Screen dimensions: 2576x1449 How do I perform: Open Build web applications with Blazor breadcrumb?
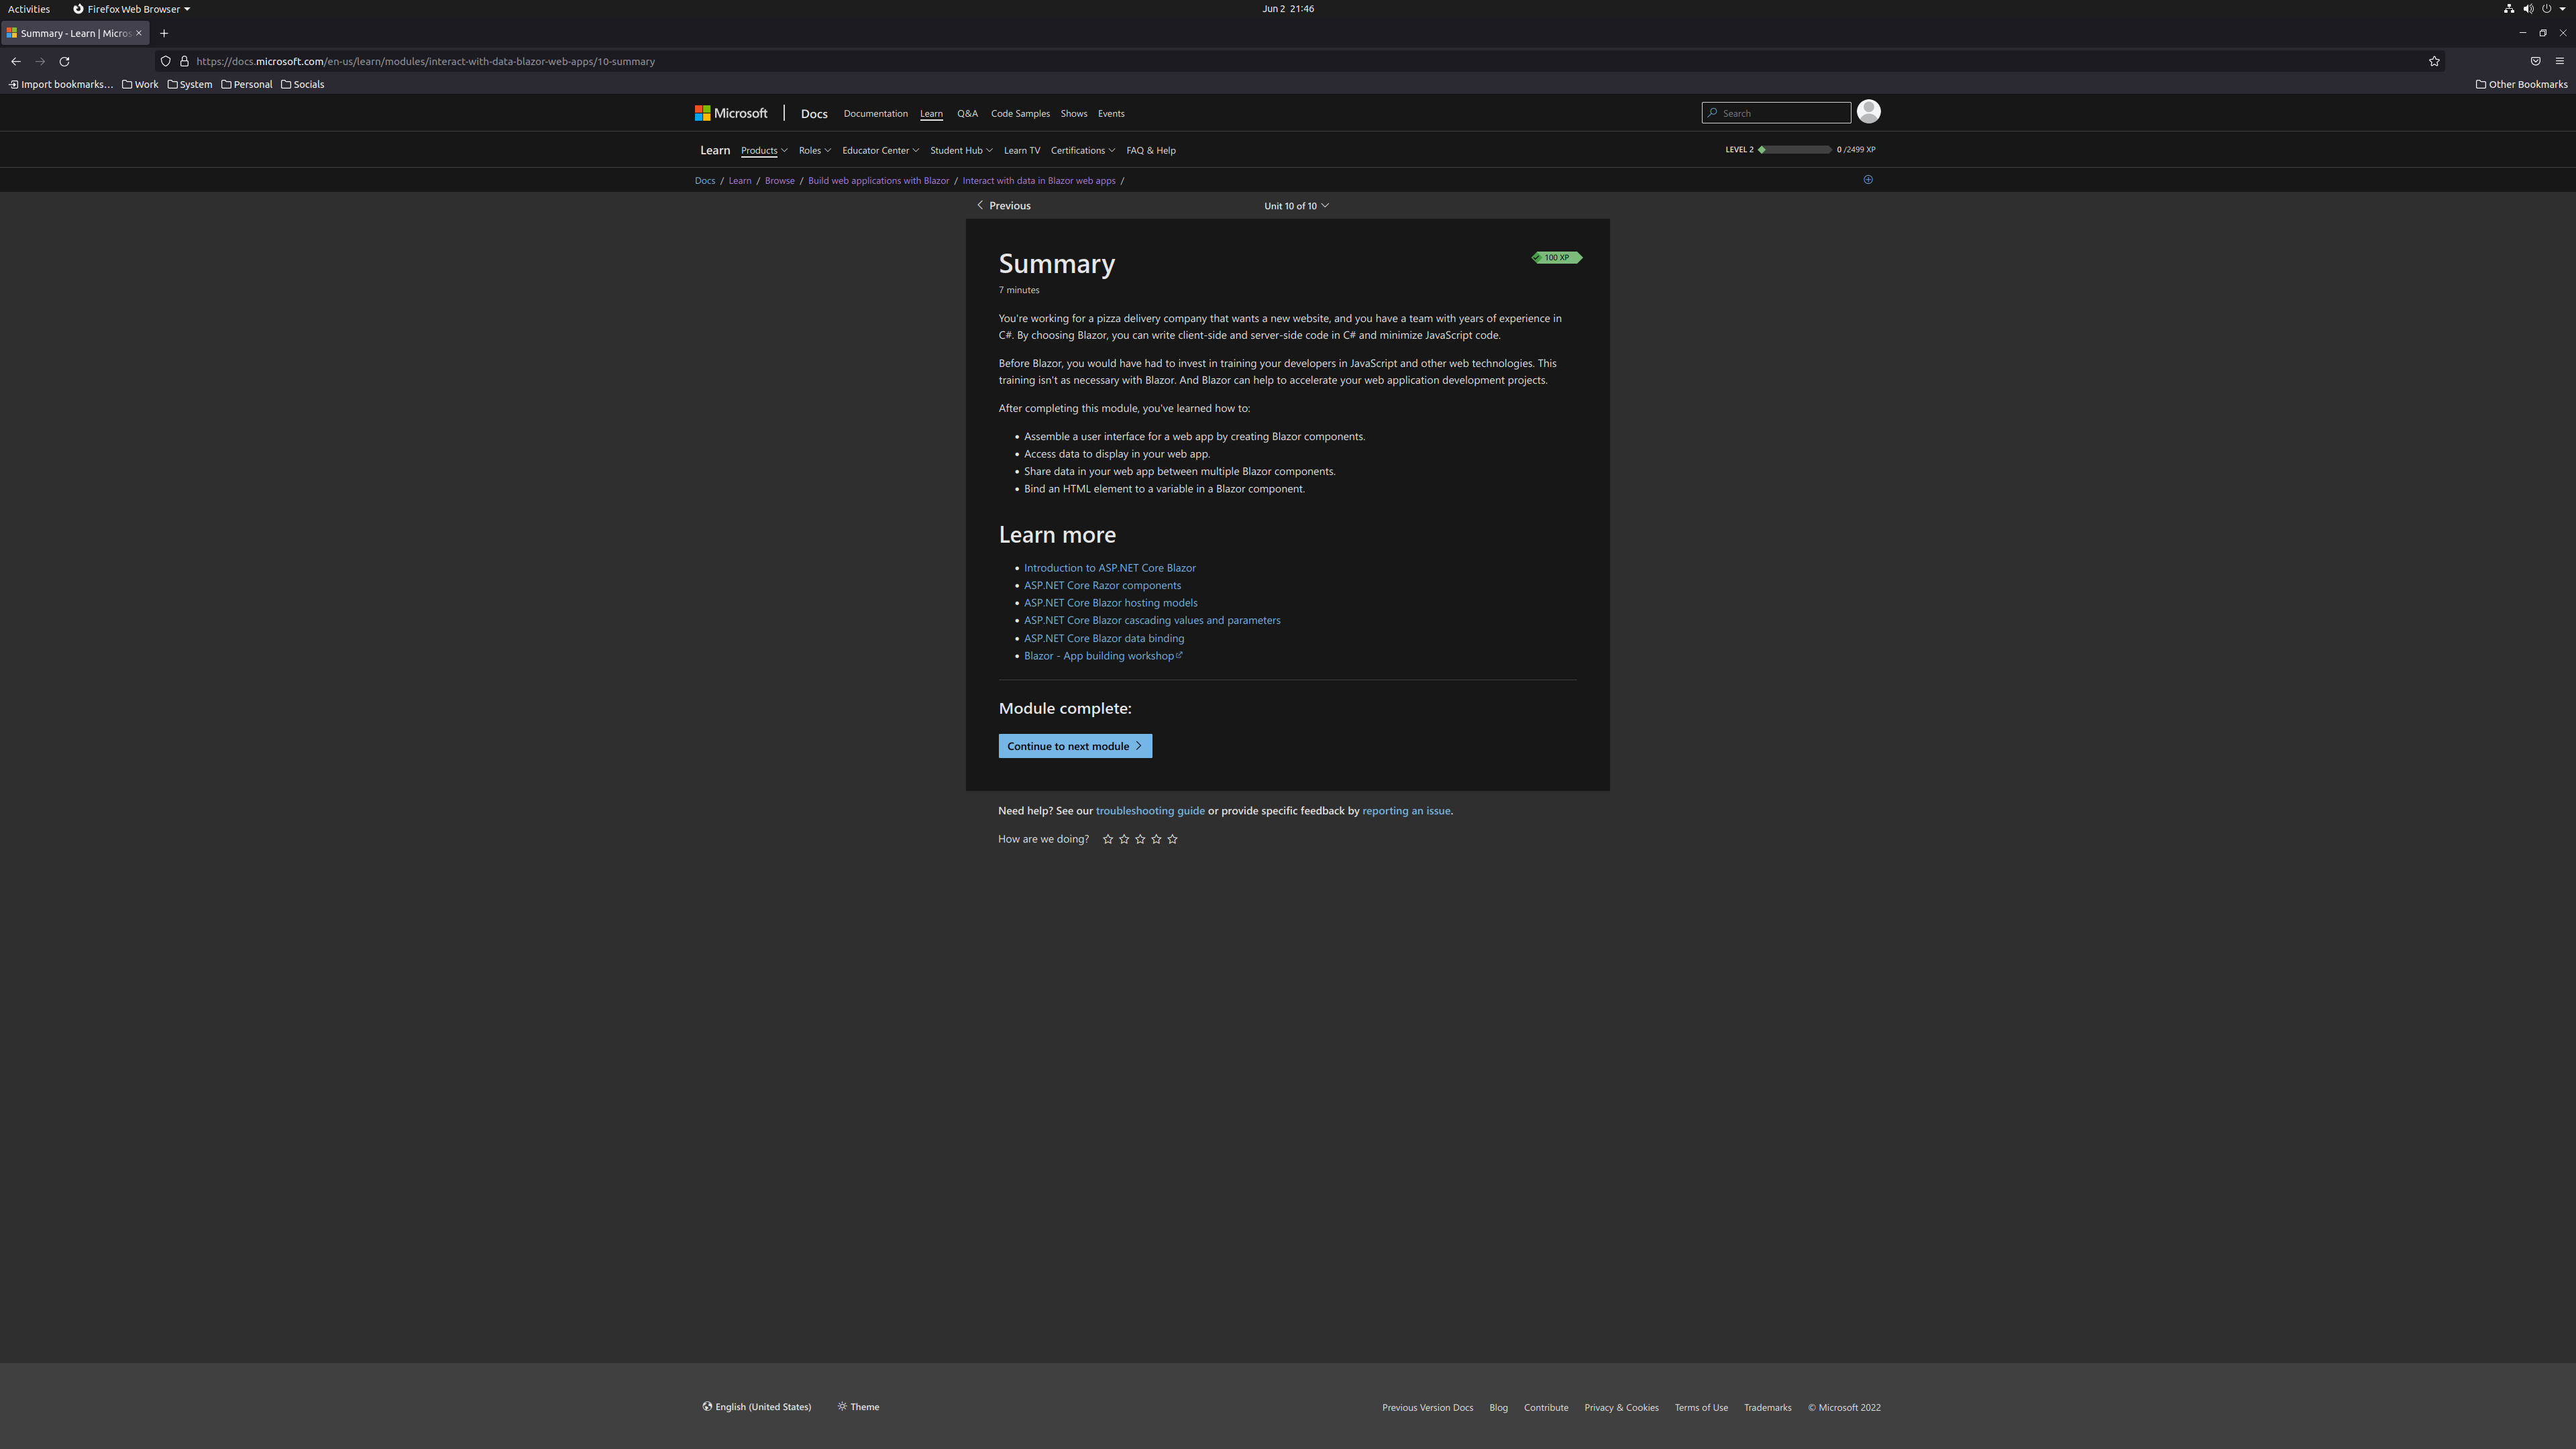click(878, 181)
